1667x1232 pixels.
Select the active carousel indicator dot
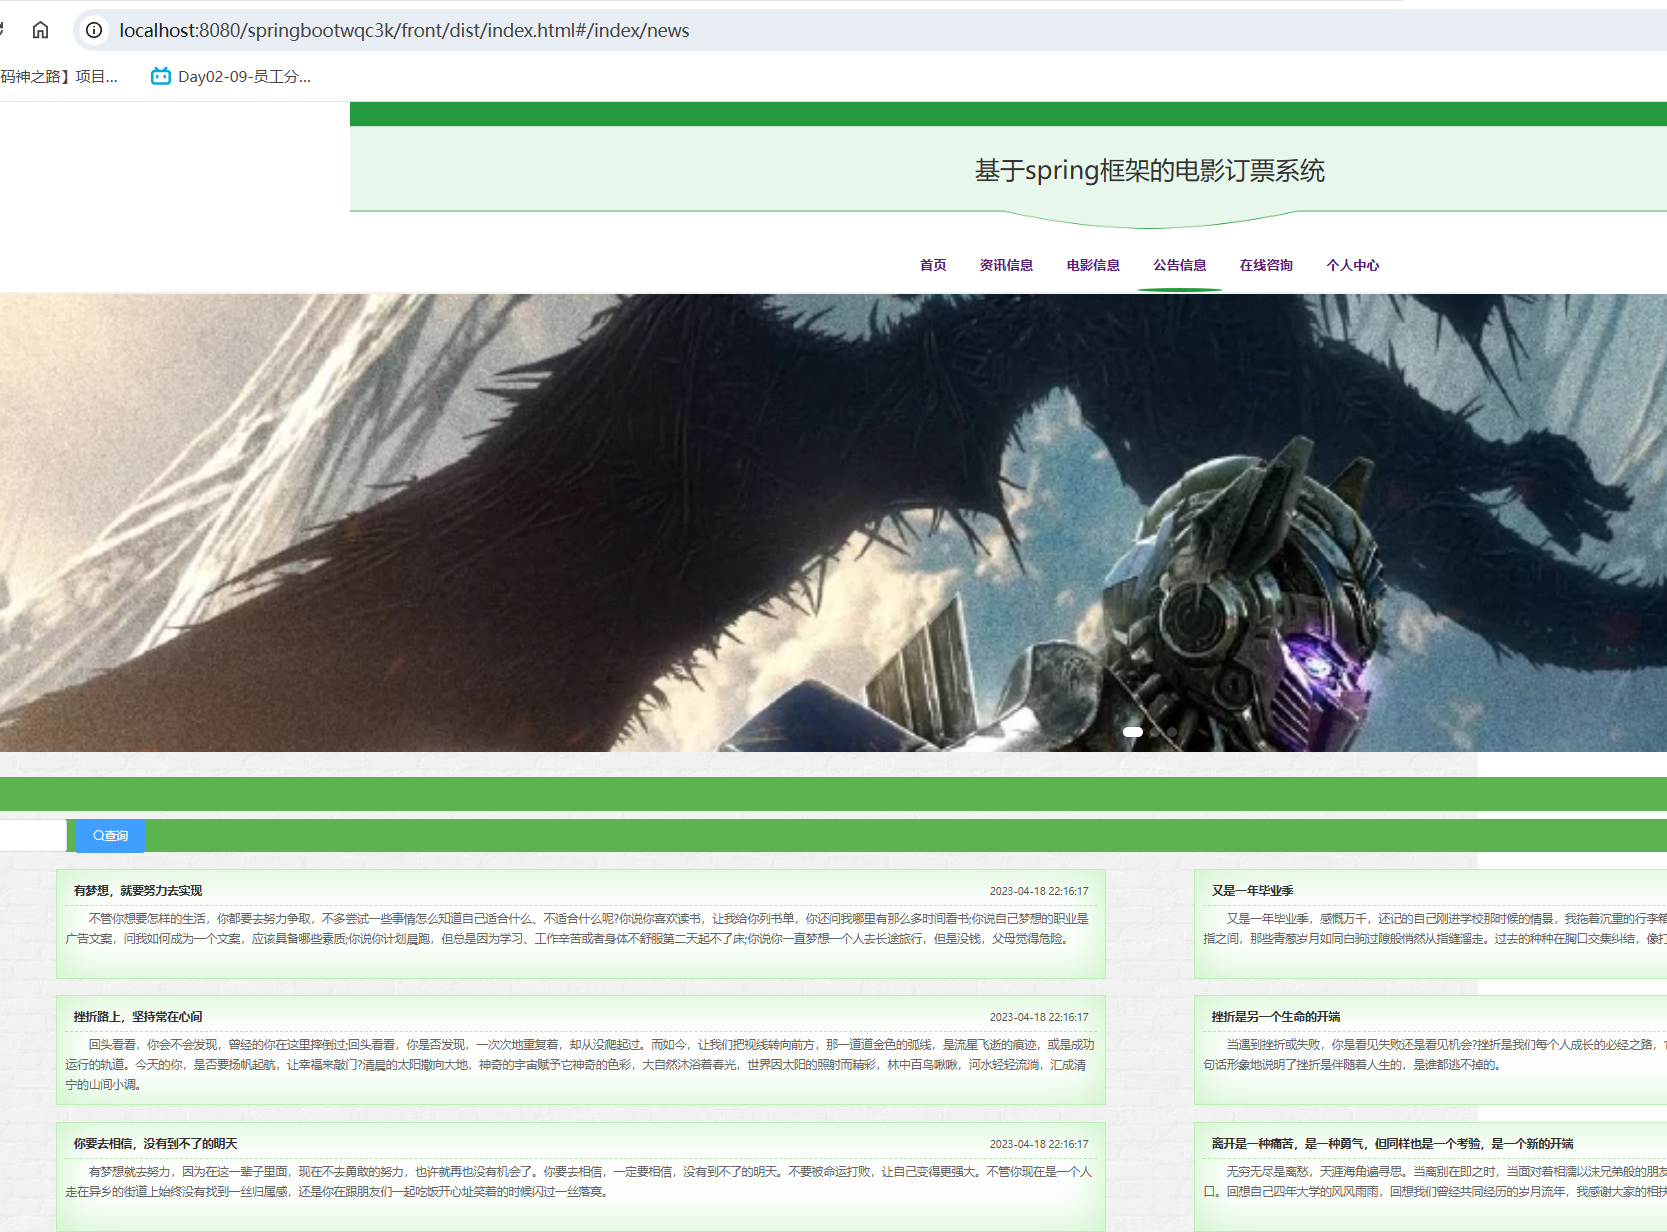tap(1133, 732)
